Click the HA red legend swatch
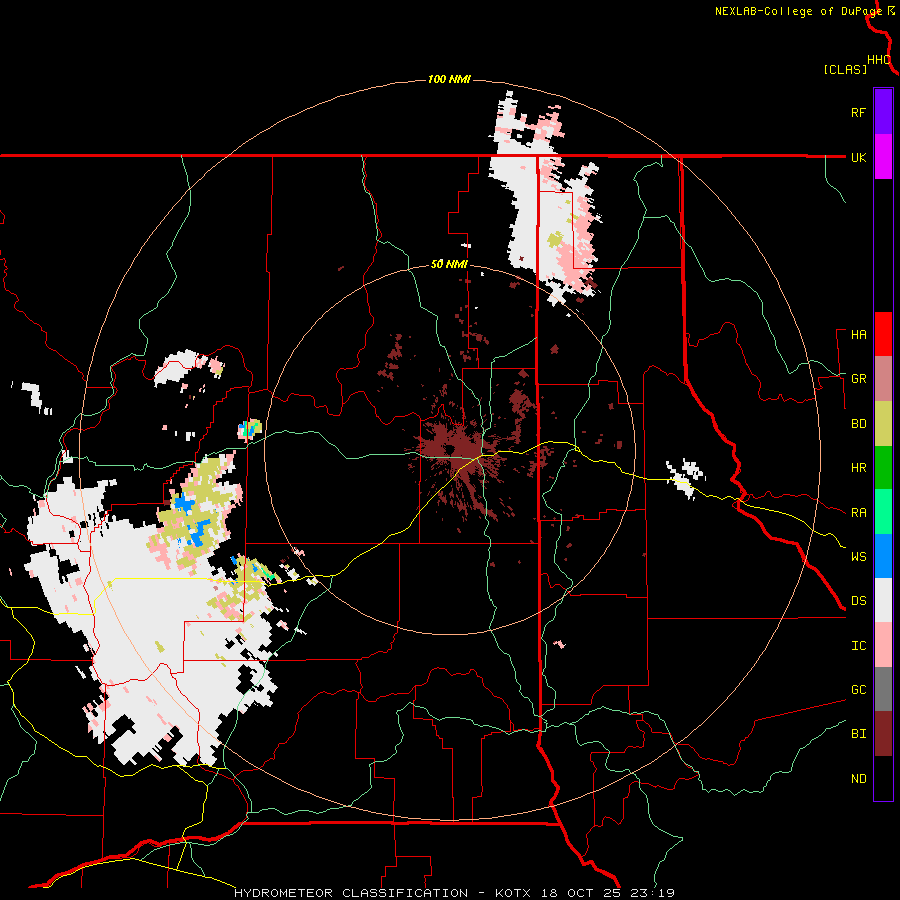 tap(883, 334)
